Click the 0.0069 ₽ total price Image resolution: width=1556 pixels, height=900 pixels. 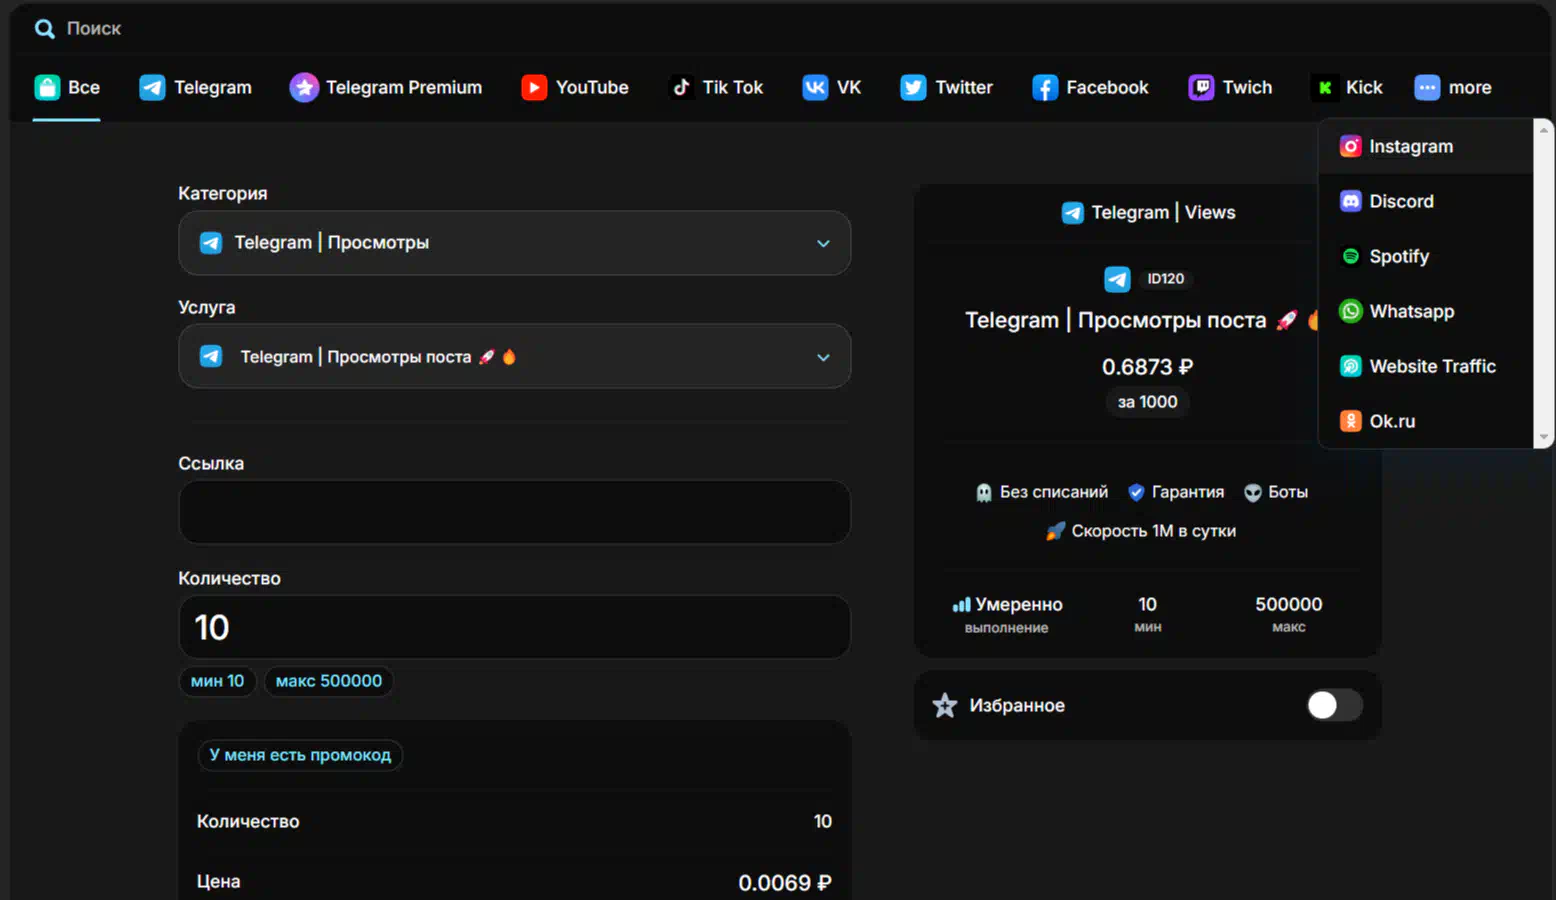tap(785, 883)
